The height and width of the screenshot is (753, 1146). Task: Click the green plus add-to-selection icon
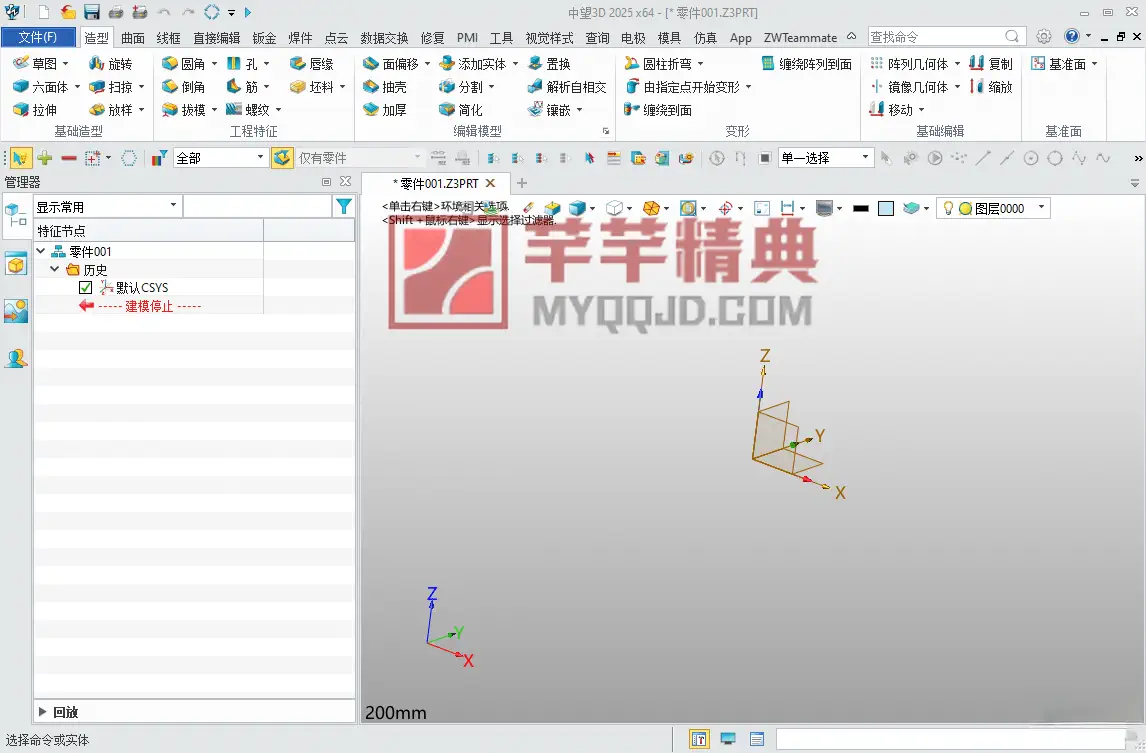coord(45,158)
